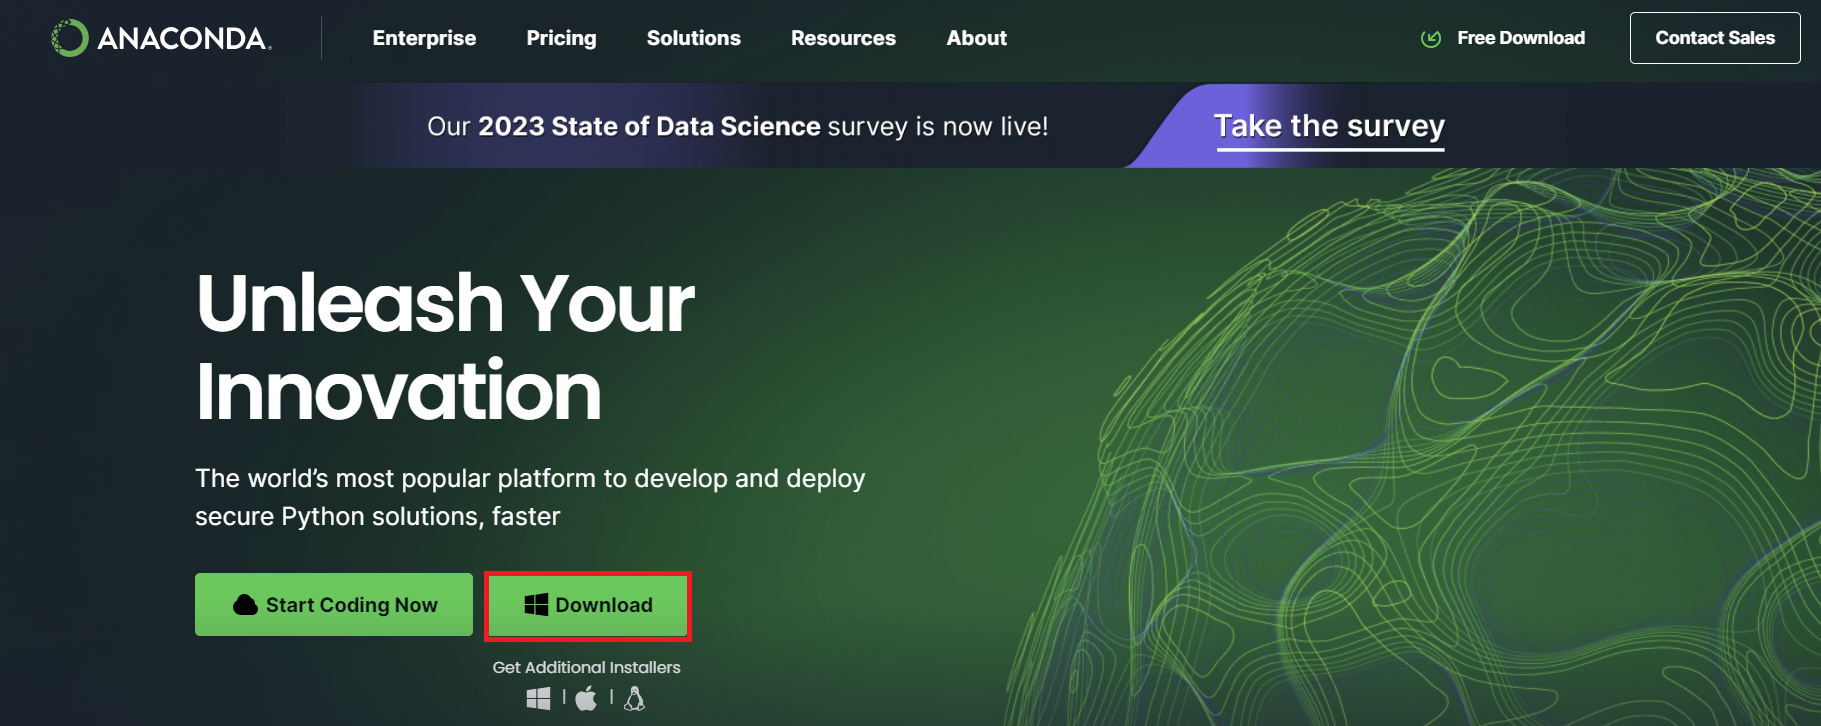The height and width of the screenshot is (726, 1821).
Task: Click the Free Download circular arrow icon
Action: point(1431,38)
